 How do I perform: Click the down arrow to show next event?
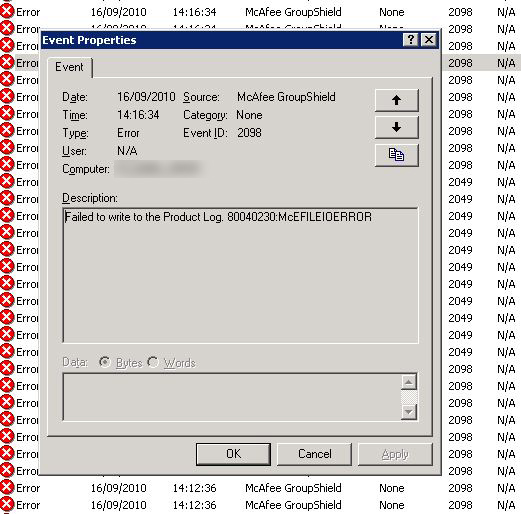click(x=396, y=127)
